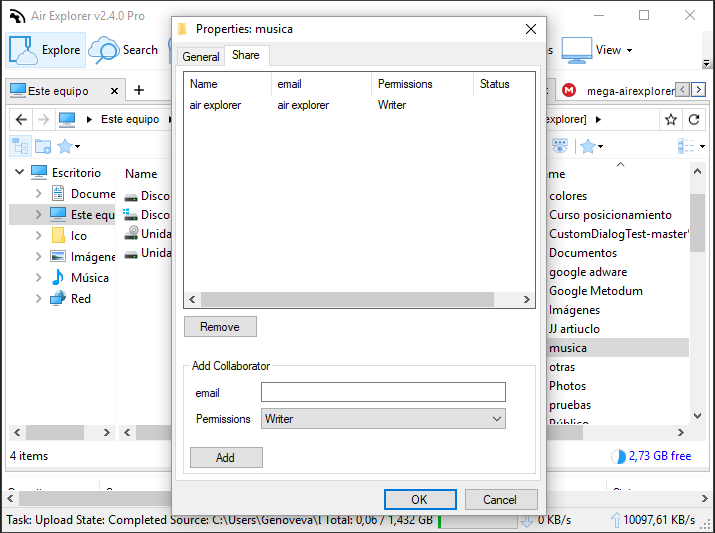Focus the collaborator email input field
The height and width of the screenshot is (533, 715).
point(383,392)
